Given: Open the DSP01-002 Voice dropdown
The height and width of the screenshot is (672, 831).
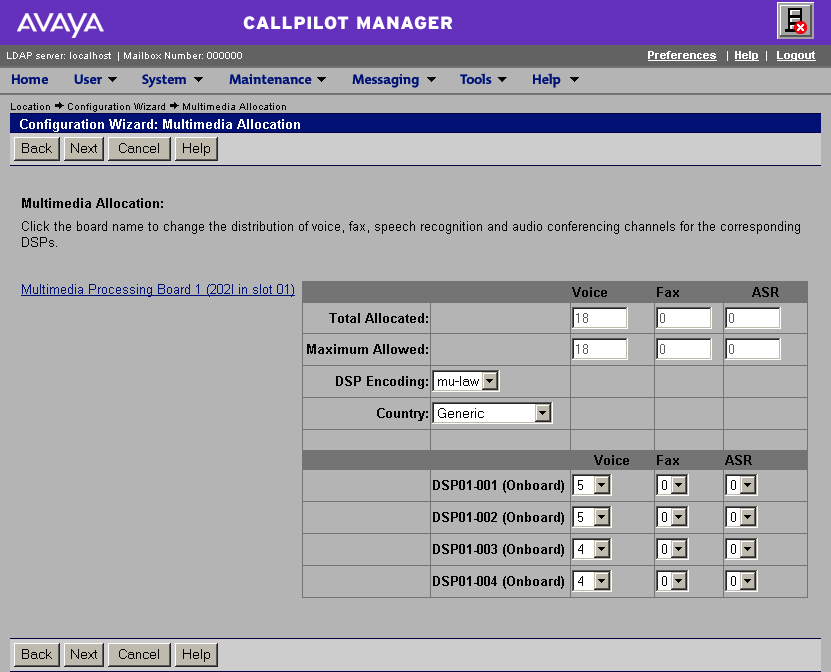Looking at the screenshot, I should coord(591,517).
